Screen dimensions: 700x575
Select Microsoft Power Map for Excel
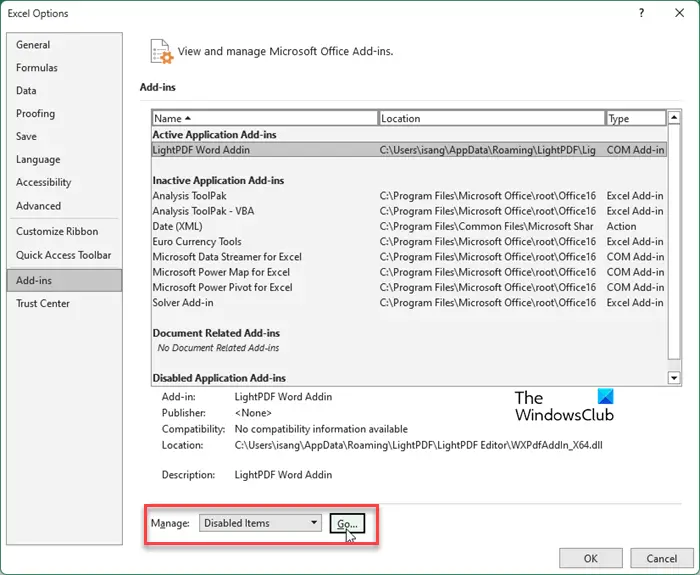pyautogui.click(x=409, y=272)
